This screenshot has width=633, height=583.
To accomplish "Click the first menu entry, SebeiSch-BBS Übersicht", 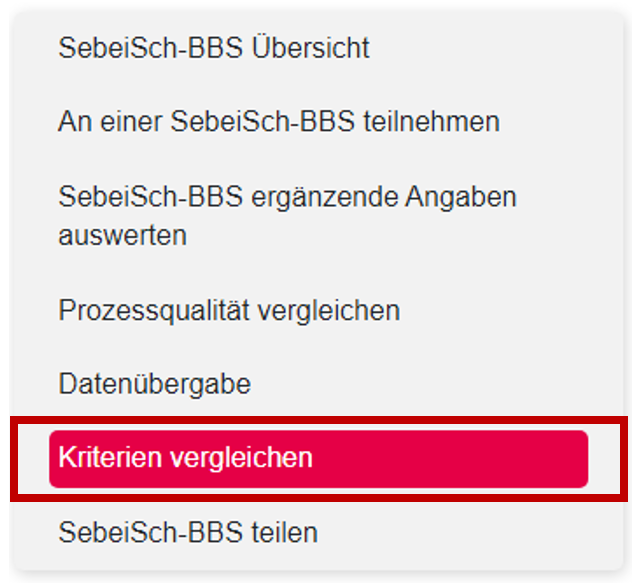I will pyautogui.click(x=214, y=48).
